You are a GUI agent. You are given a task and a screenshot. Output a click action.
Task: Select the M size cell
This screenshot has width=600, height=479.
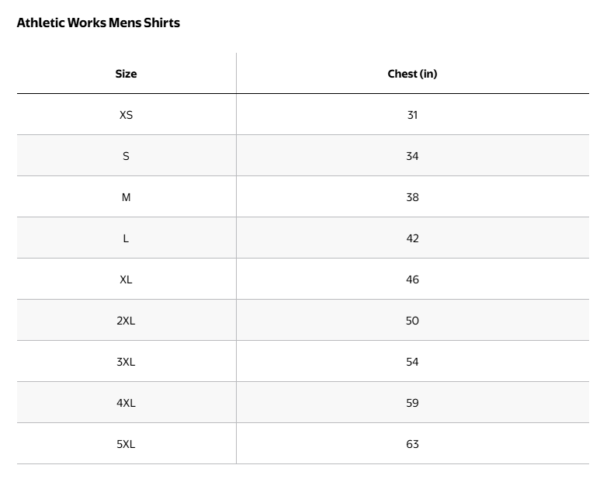pyautogui.click(x=126, y=197)
